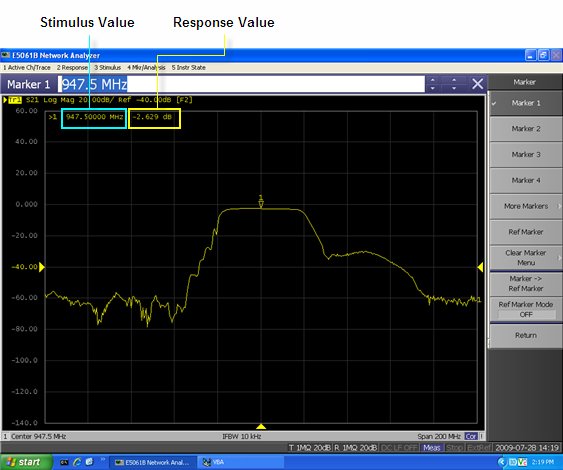
Task: Click the IFBW 10 kHz status text
Action: (242, 437)
